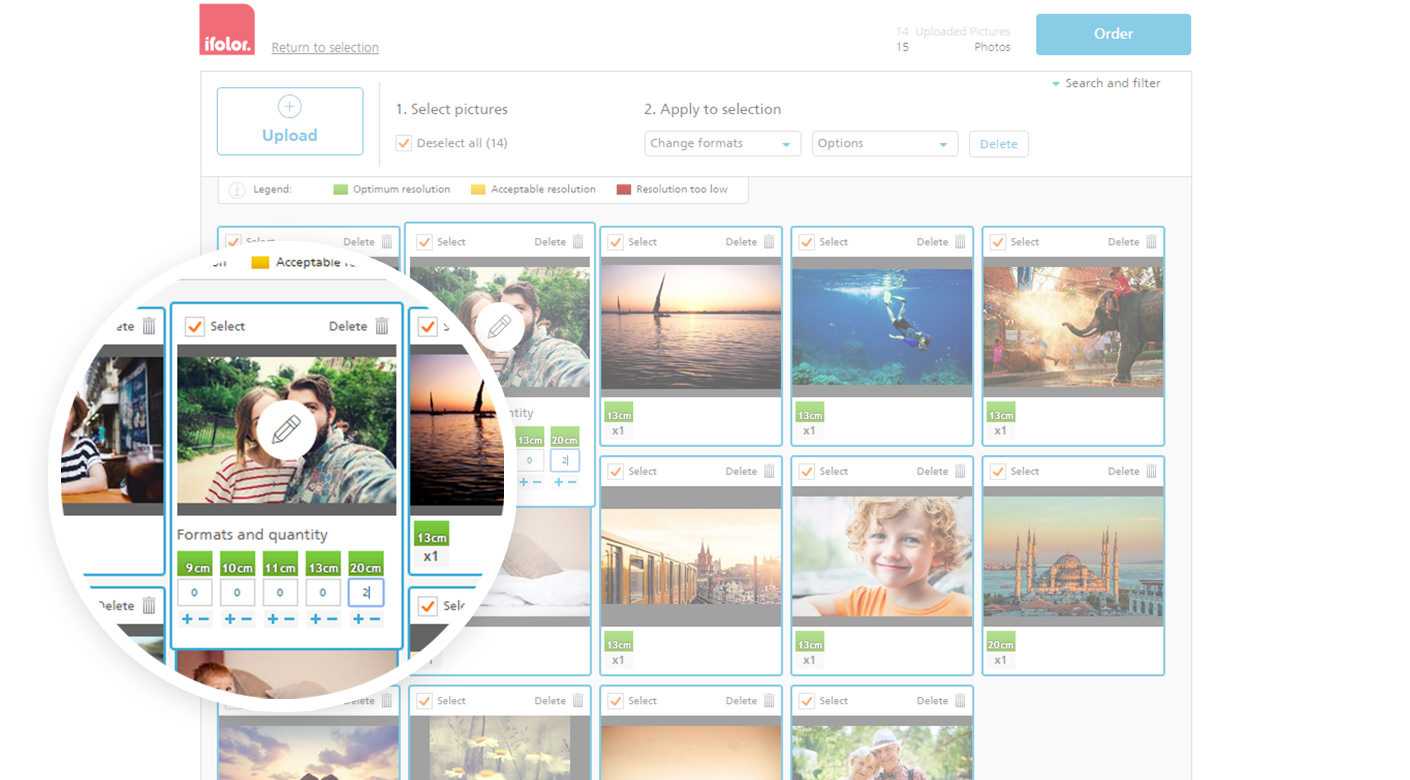
Task: Uncheck Select on the tram city photo
Action: click(x=616, y=471)
